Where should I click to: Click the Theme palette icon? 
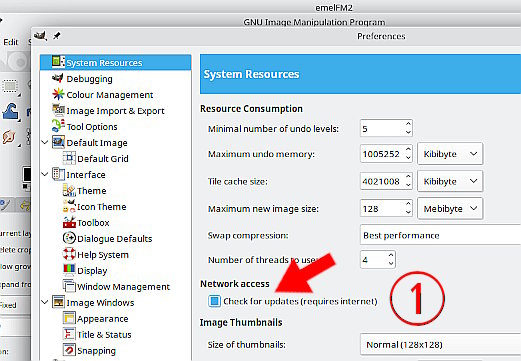tap(69, 190)
